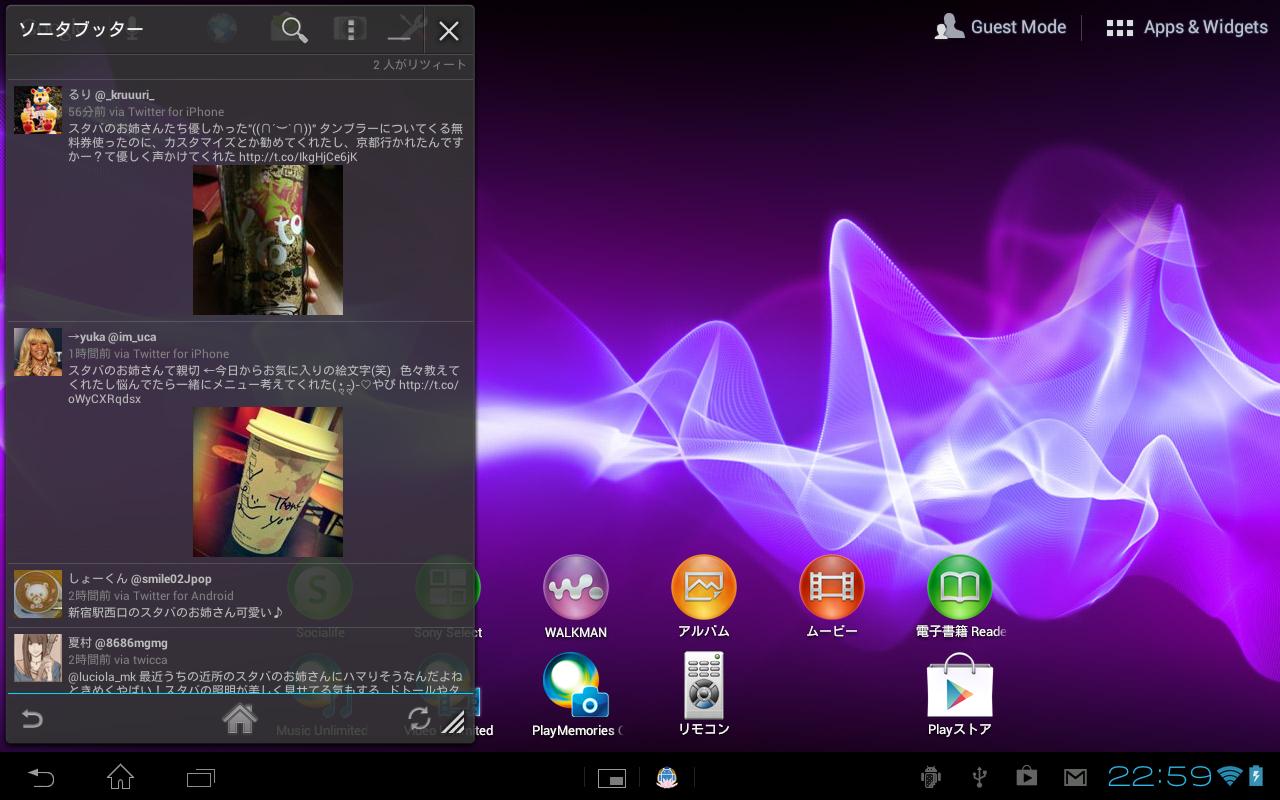The height and width of the screenshot is (800, 1280).
Task: Tap '56分前 via Twitter for iPhone' timestamp
Action: point(146,112)
